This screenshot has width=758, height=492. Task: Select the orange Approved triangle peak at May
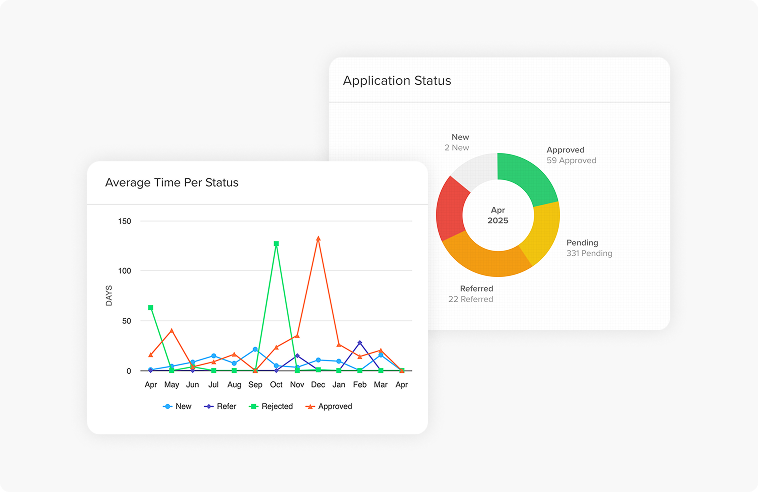click(x=172, y=331)
